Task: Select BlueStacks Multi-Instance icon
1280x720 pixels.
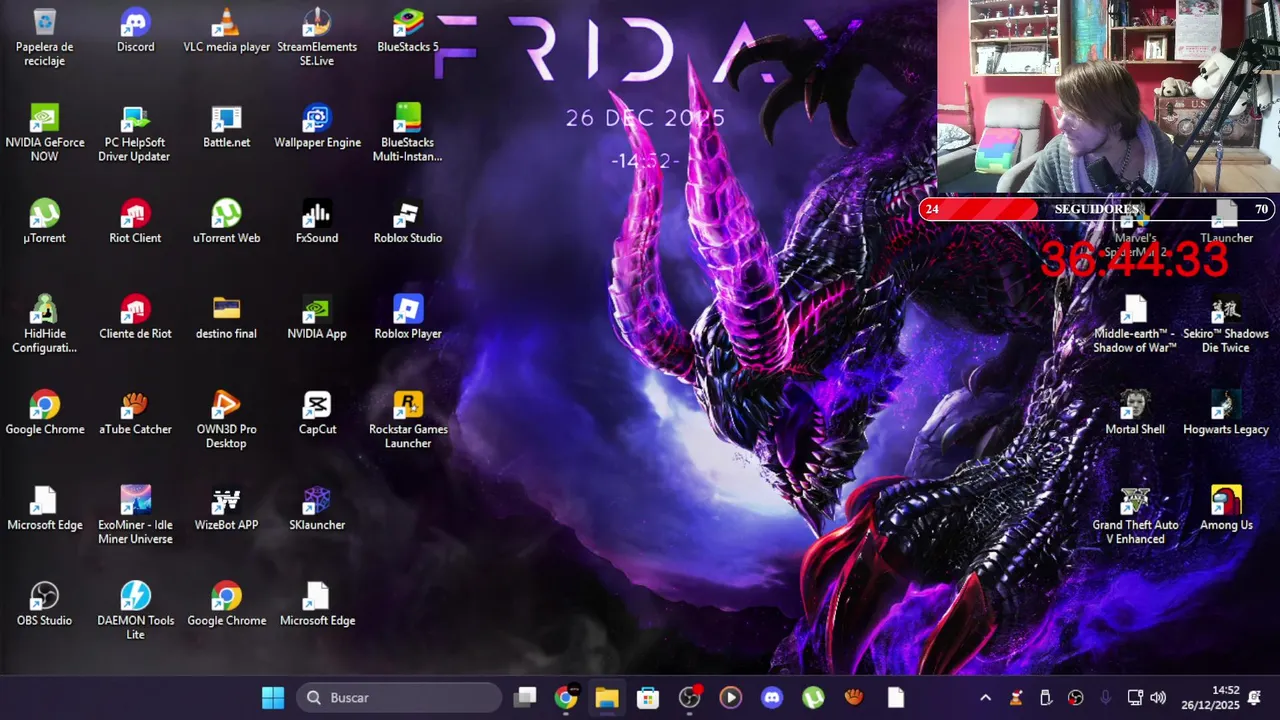Action: pos(408,133)
